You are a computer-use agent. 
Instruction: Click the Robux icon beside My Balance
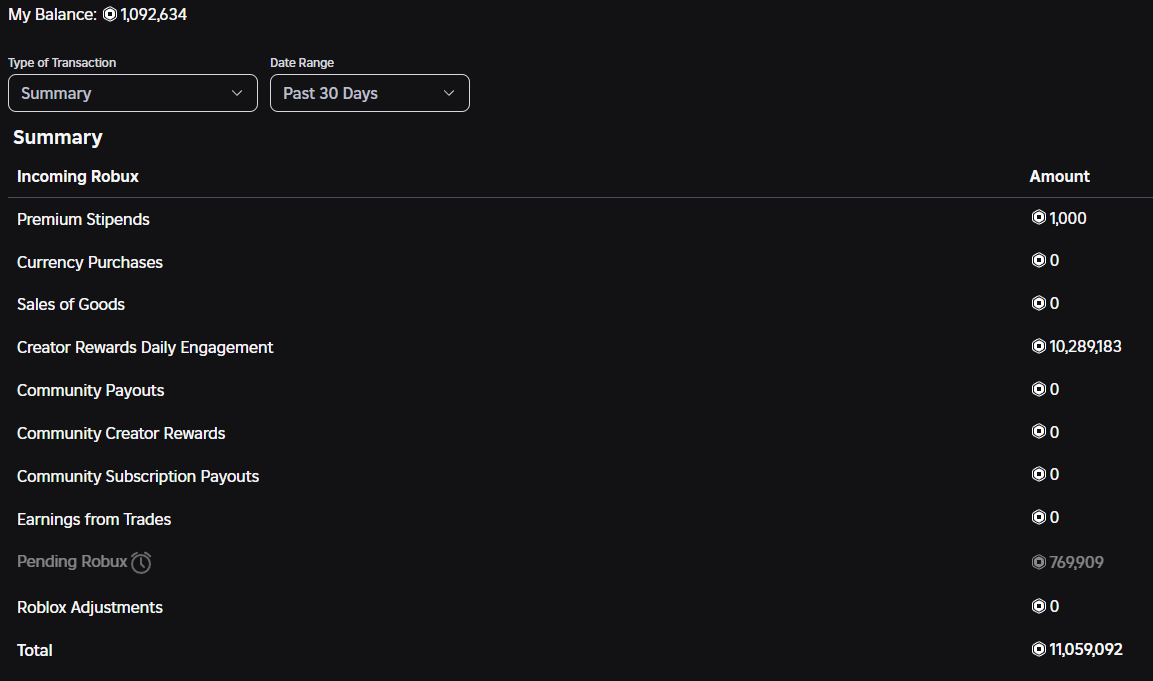[x=110, y=15]
